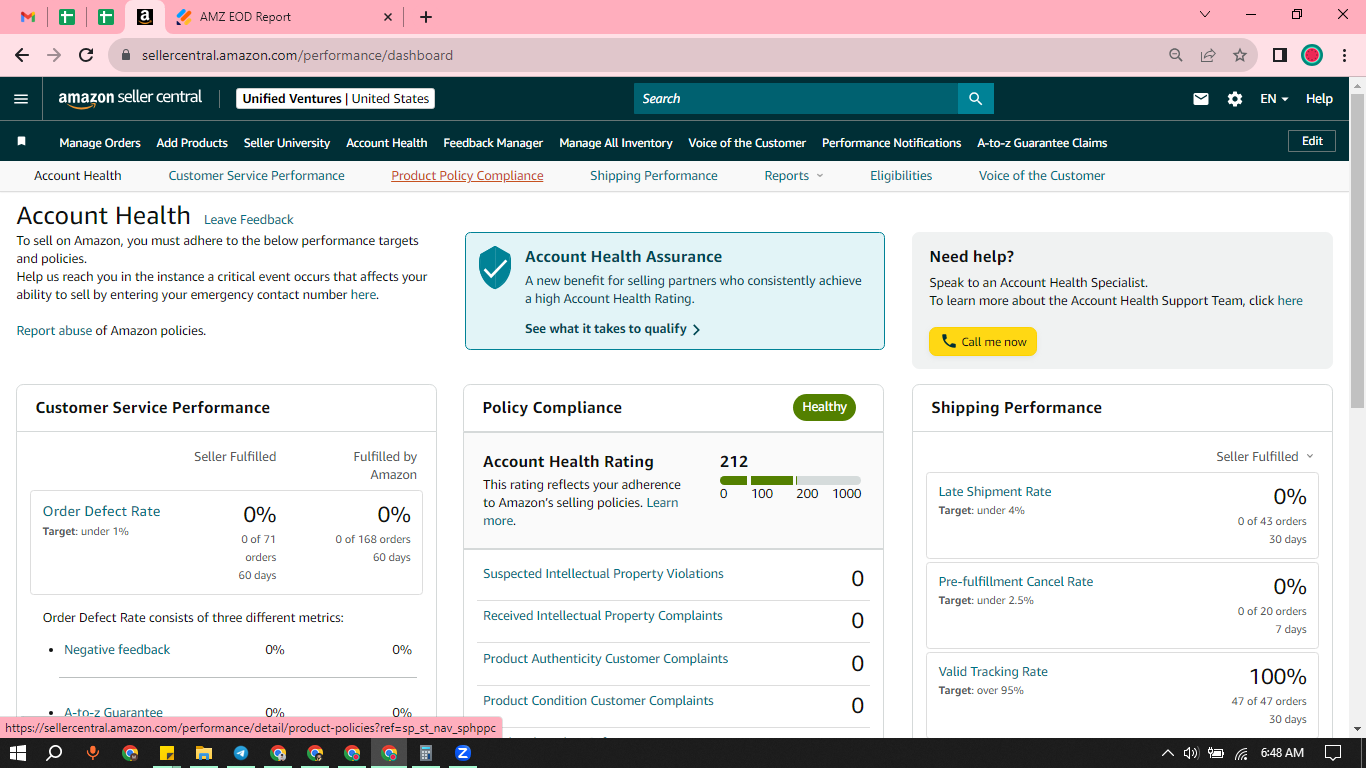Bookmark this page with the star icon

point(1240,55)
